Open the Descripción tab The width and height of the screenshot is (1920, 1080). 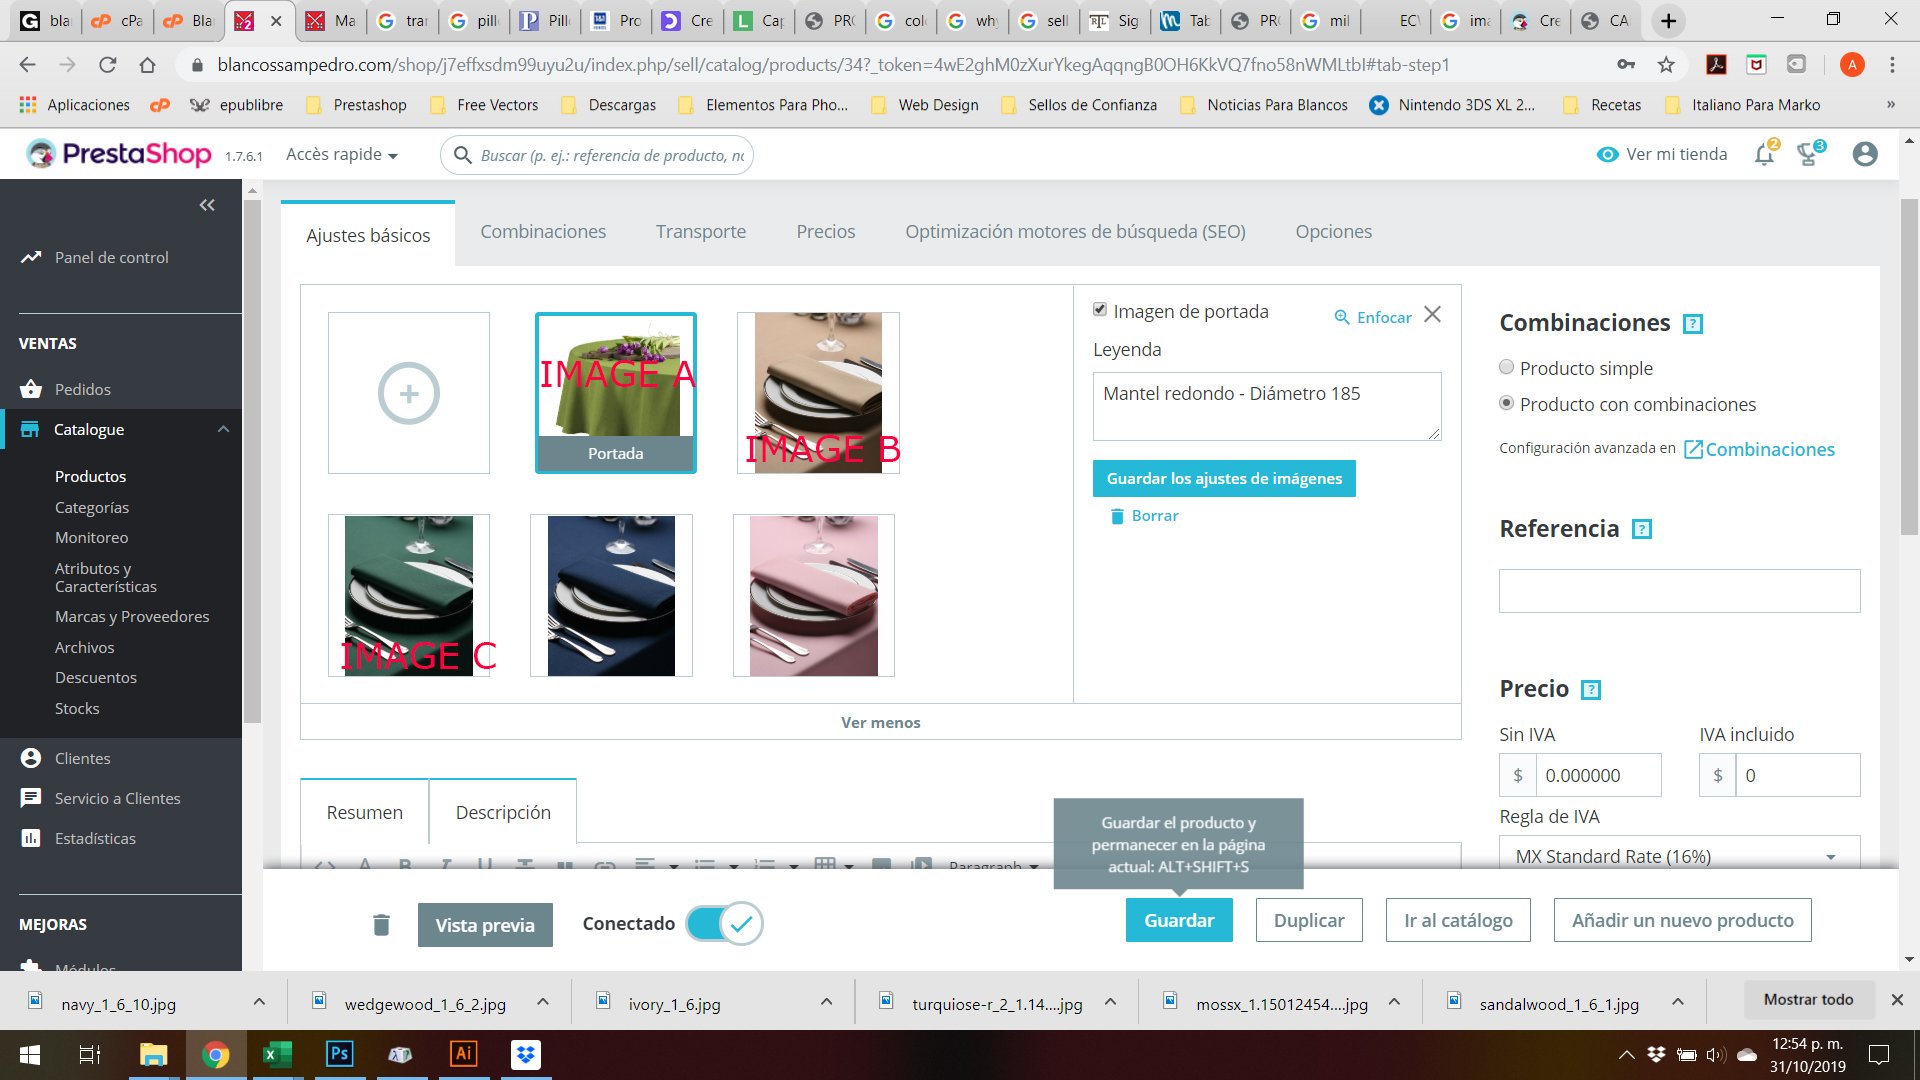503,812
